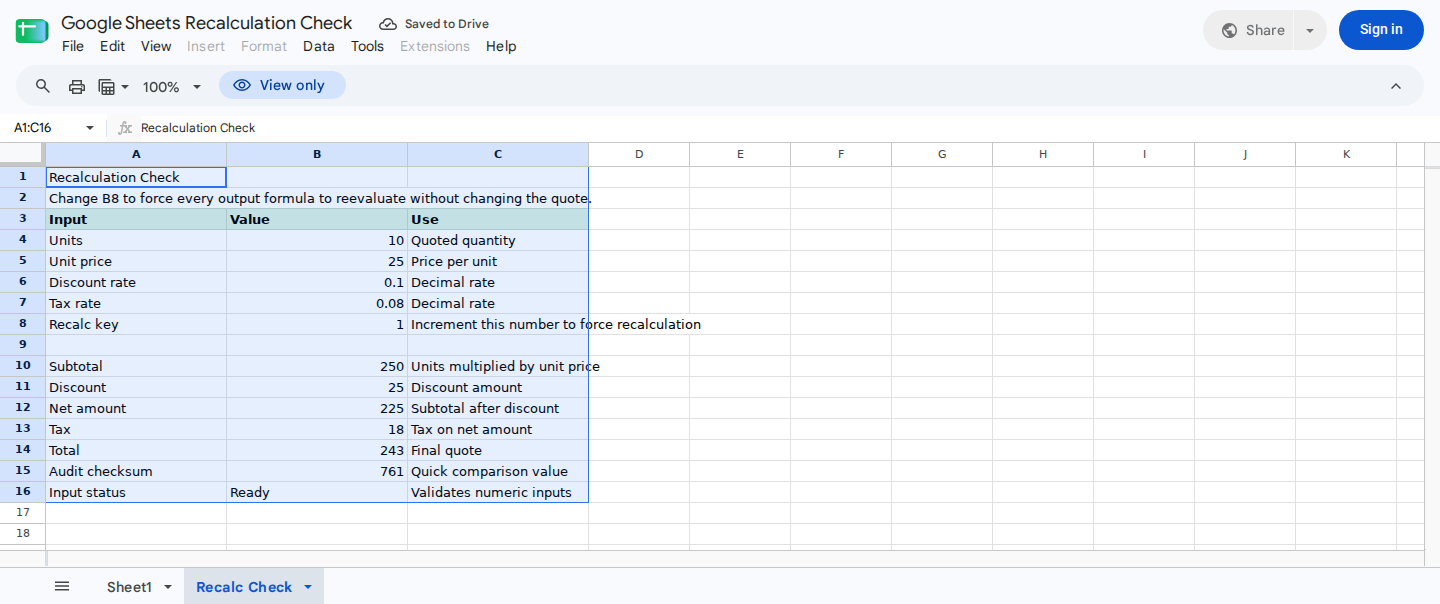The height and width of the screenshot is (604, 1440).
Task: Click the Subtotal value 250 cell
Action: 317,366
